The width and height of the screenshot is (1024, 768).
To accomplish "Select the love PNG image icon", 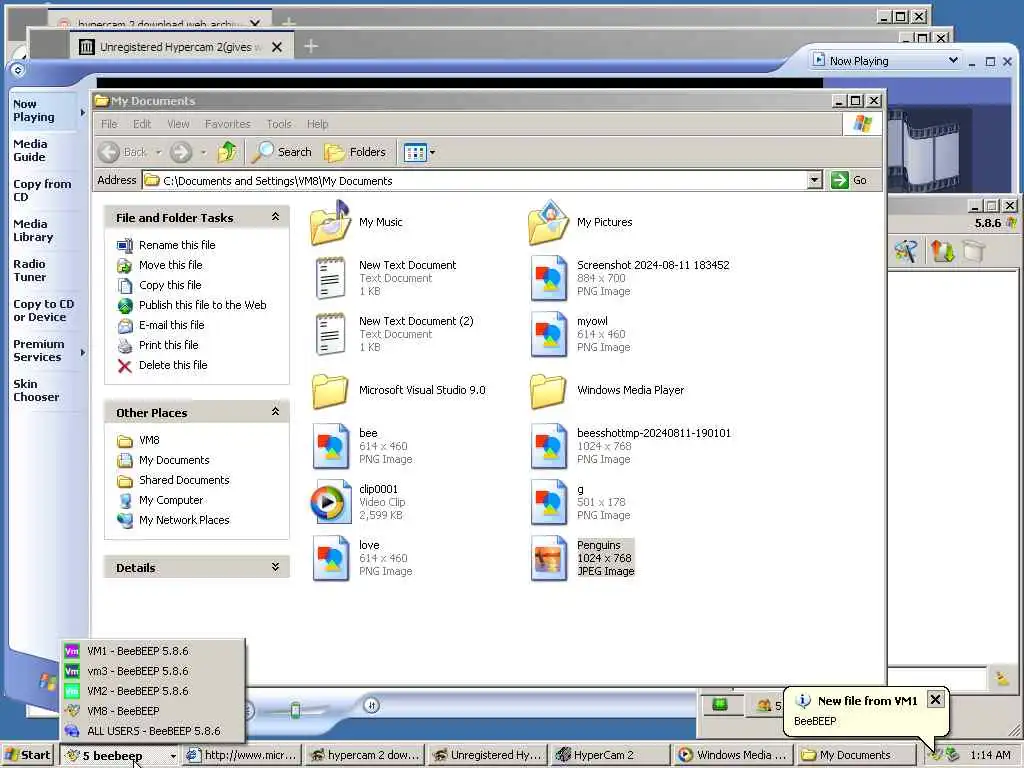I will pos(330,558).
